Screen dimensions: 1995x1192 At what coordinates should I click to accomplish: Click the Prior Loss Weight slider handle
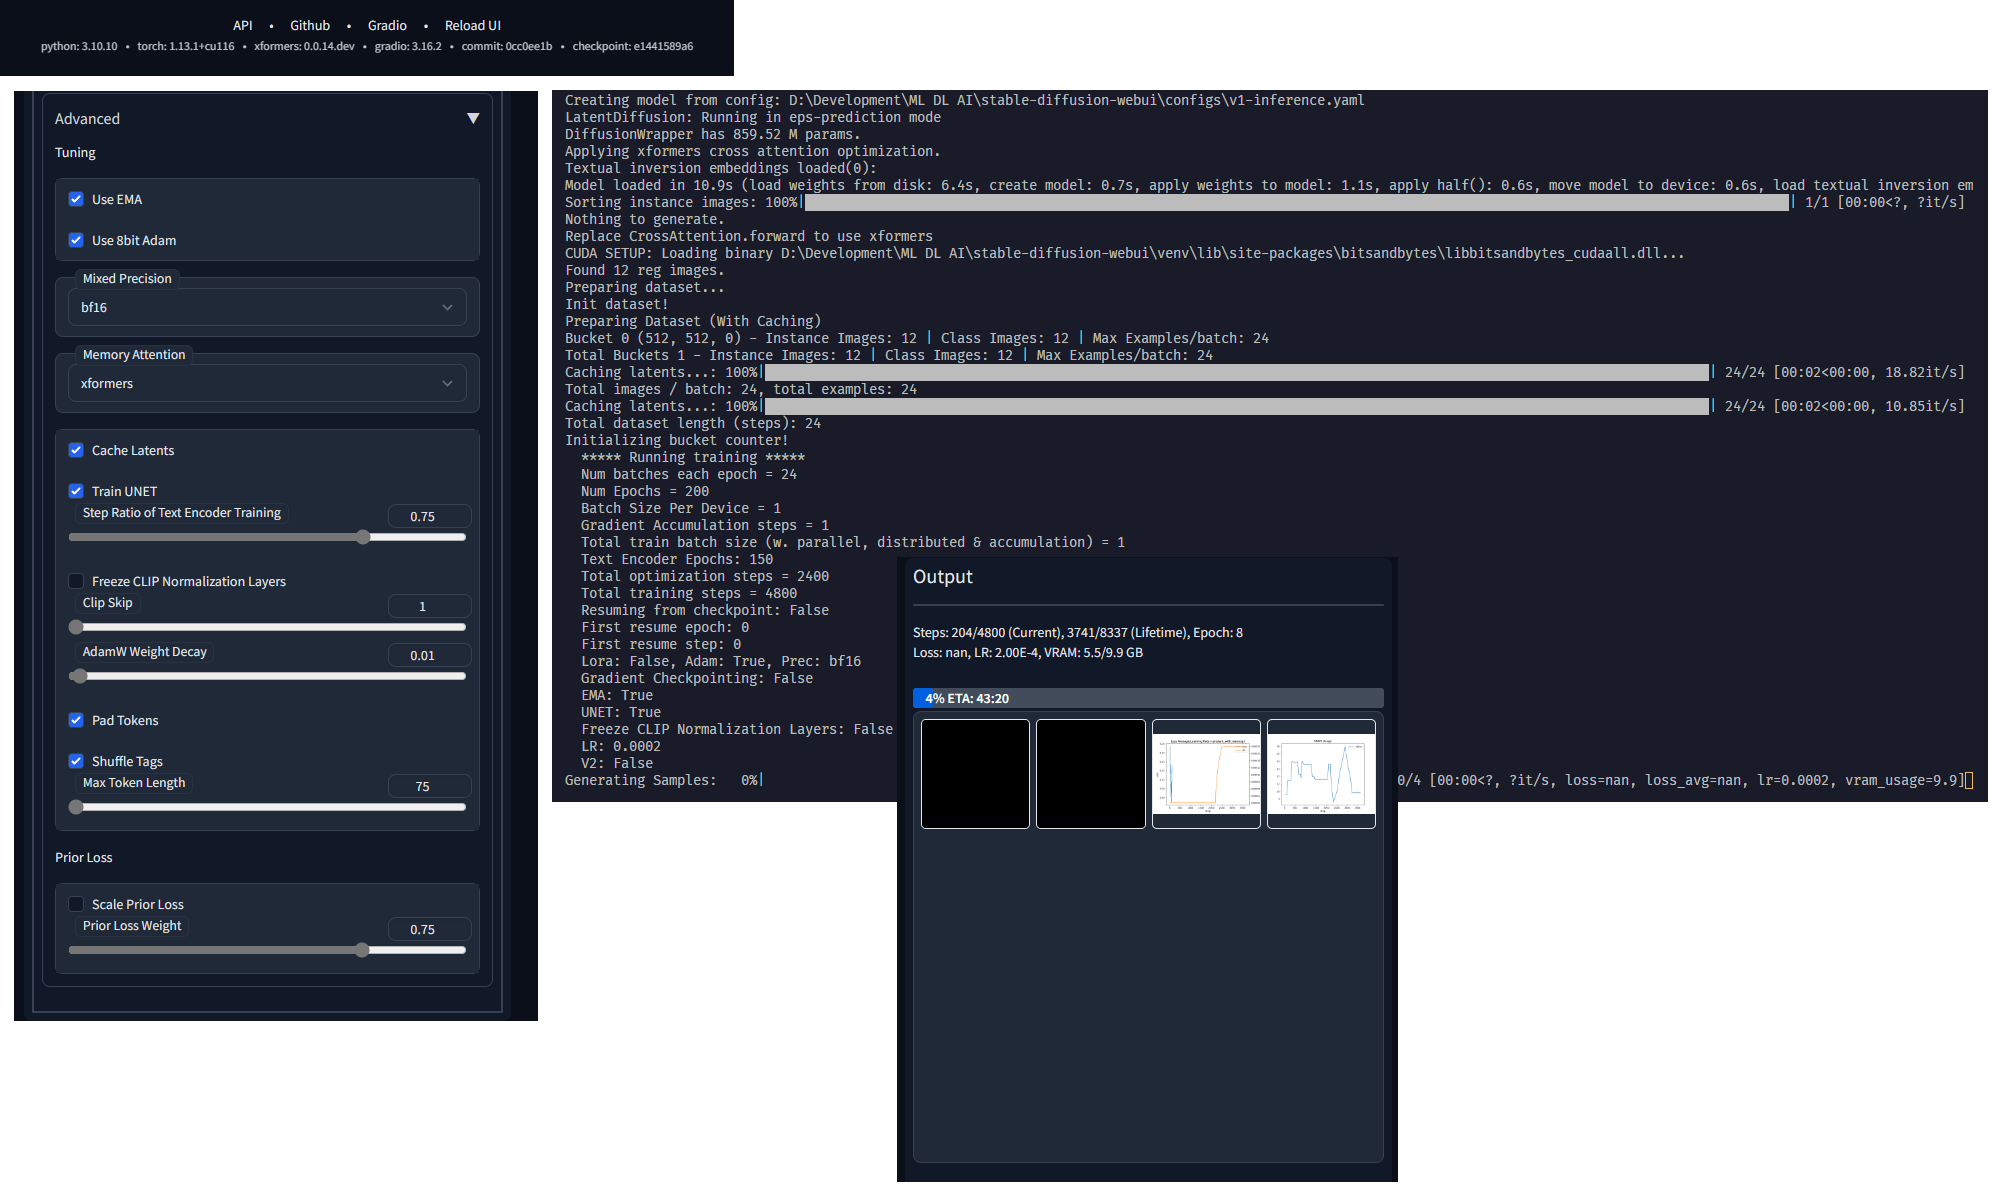click(x=362, y=950)
